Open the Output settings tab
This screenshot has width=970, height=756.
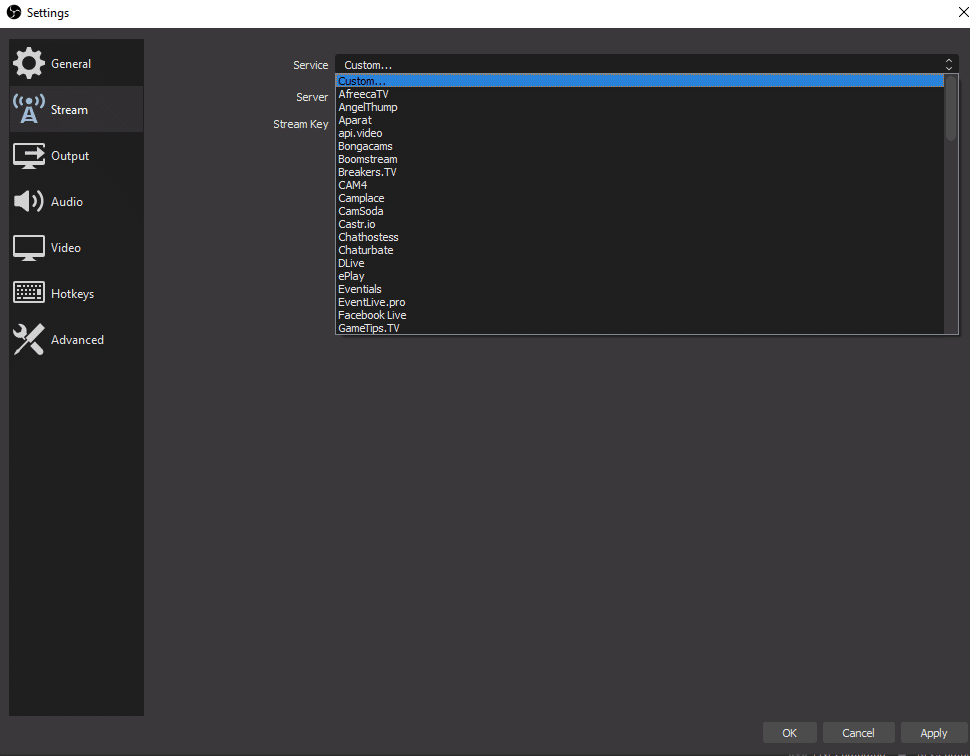click(77, 155)
